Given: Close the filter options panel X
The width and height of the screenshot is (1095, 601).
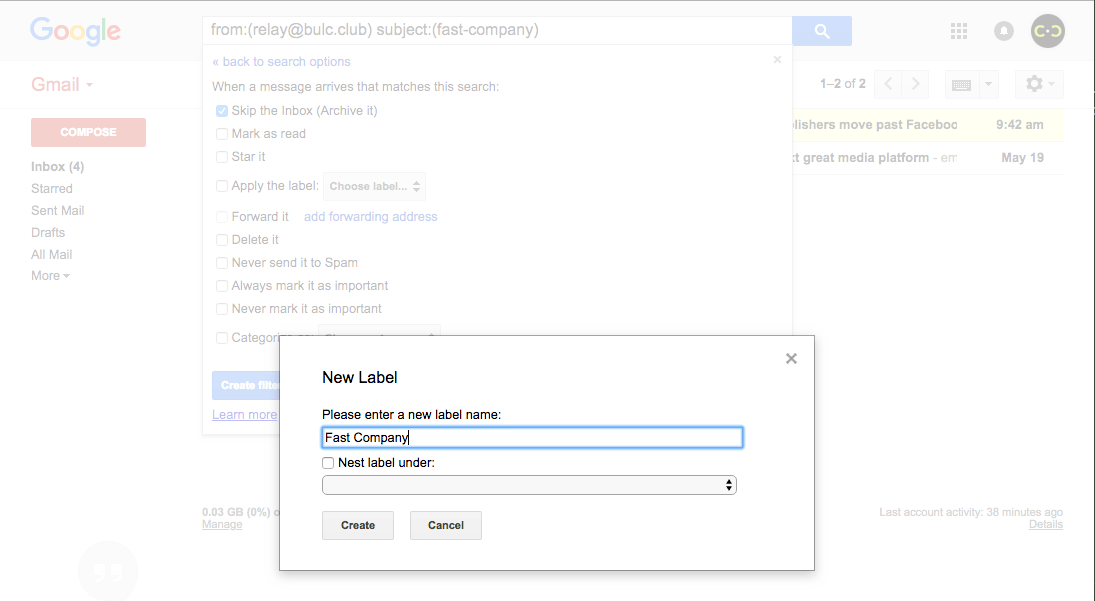Looking at the screenshot, I should point(777,60).
